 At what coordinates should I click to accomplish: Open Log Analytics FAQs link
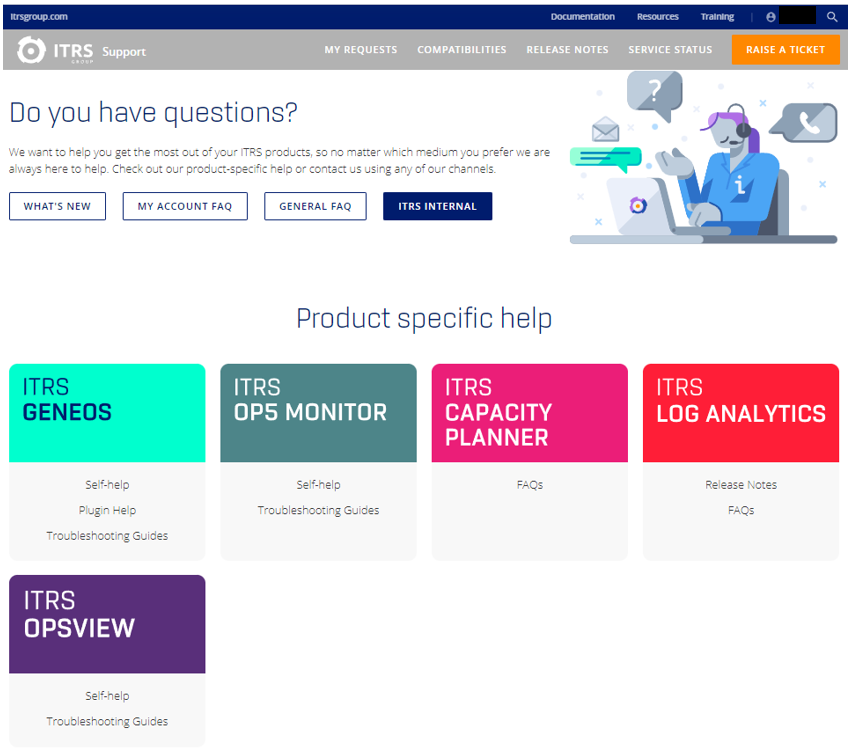coord(741,510)
